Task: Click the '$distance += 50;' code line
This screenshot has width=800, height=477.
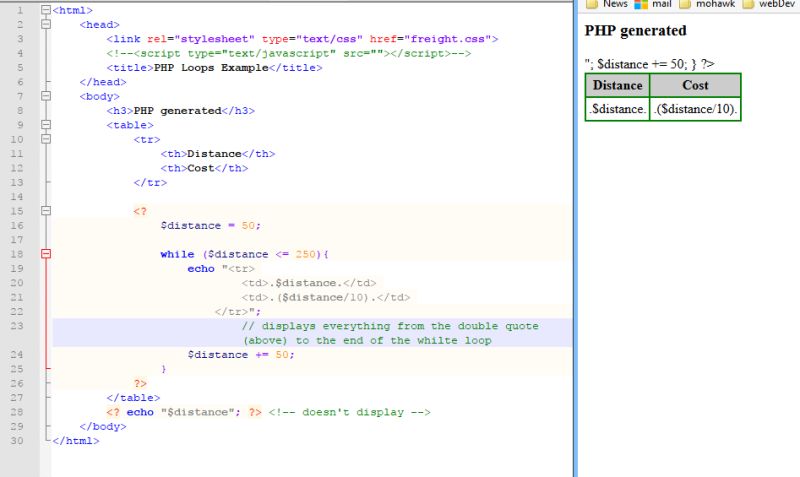Action: coord(241,355)
